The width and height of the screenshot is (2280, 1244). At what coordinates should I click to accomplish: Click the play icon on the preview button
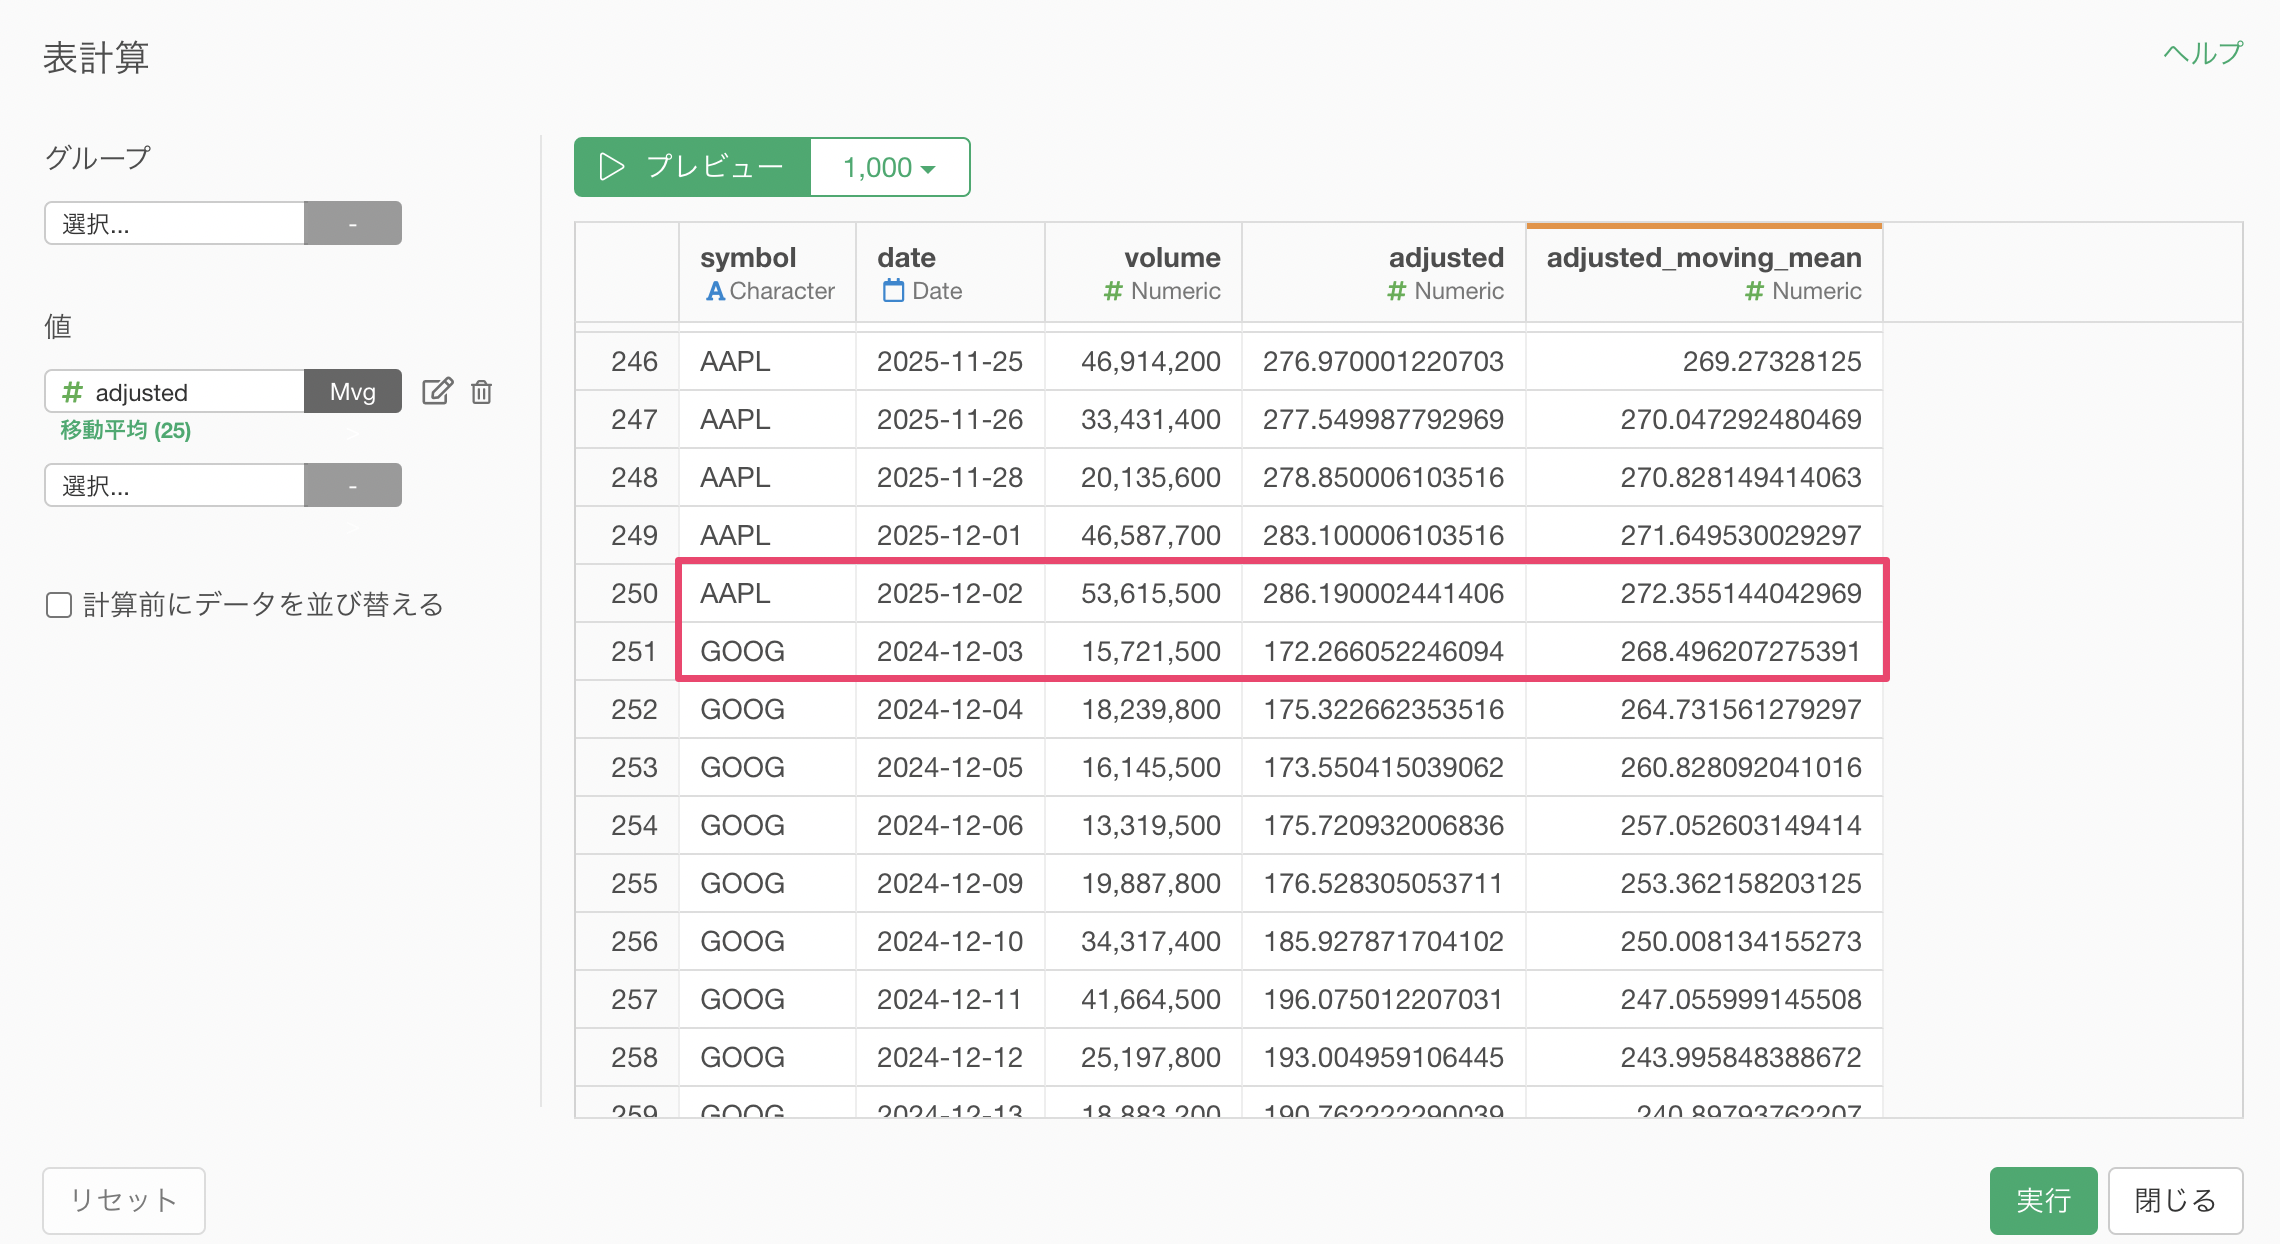(611, 167)
